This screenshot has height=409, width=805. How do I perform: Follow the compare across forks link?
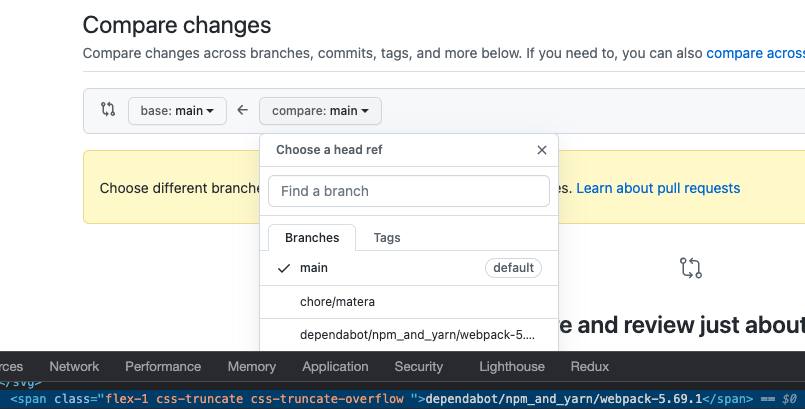pyautogui.click(x=756, y=53)
